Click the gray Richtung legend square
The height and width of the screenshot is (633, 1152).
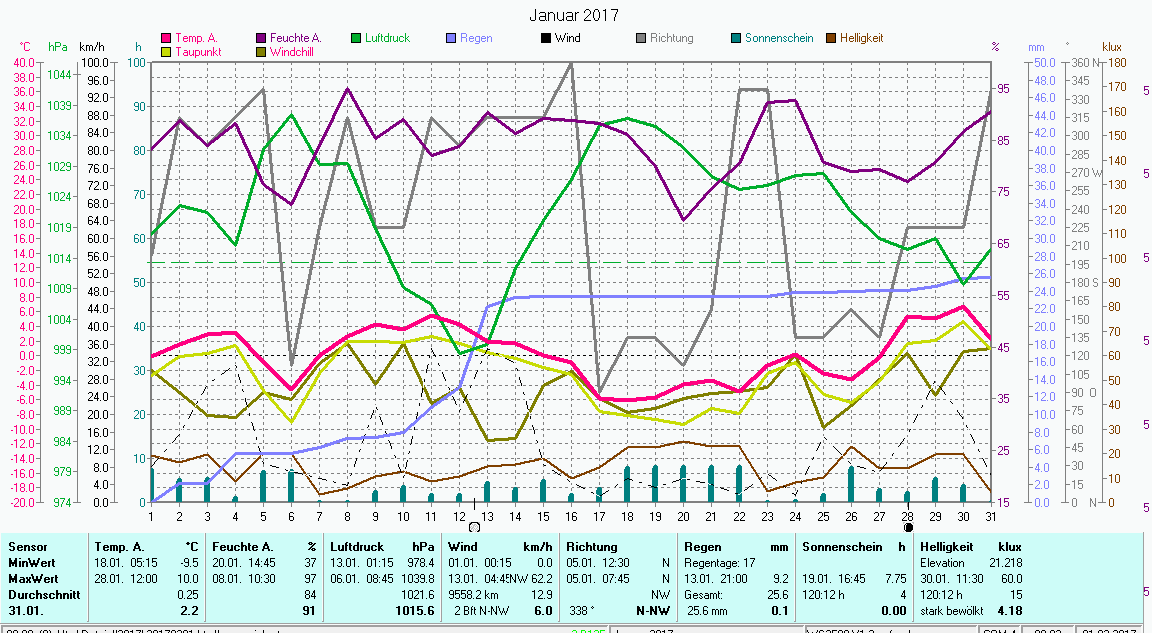pos(641,38)
